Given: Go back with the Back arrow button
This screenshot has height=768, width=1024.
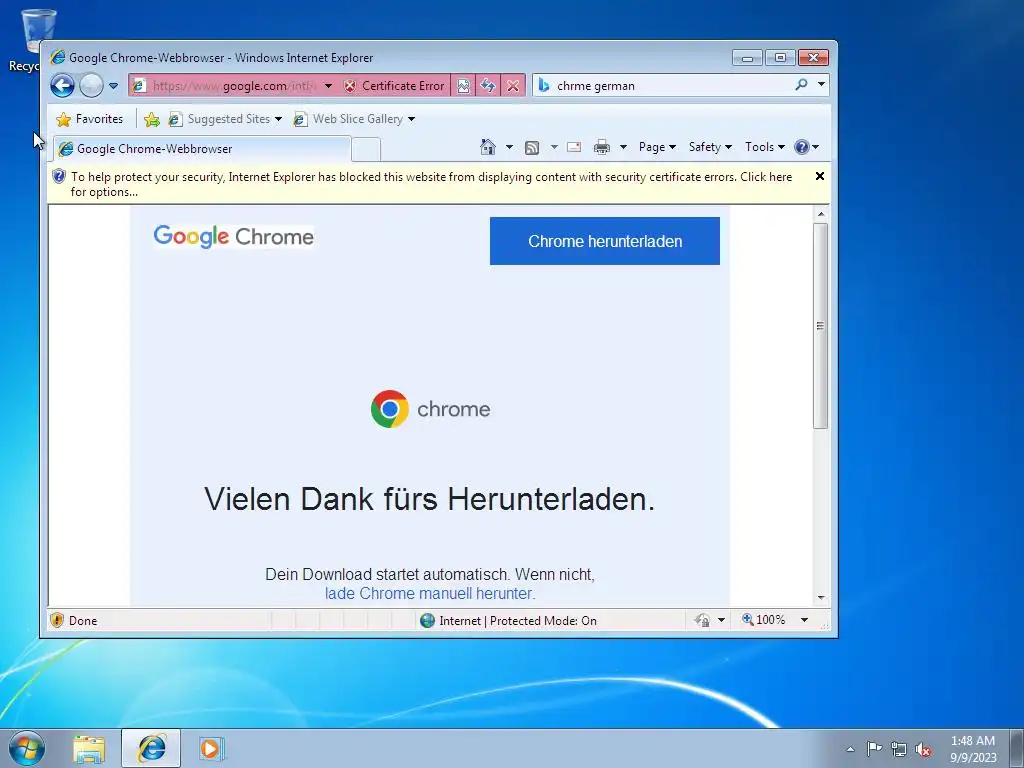Looking at the screenshot, I should [x=63, y=86].
